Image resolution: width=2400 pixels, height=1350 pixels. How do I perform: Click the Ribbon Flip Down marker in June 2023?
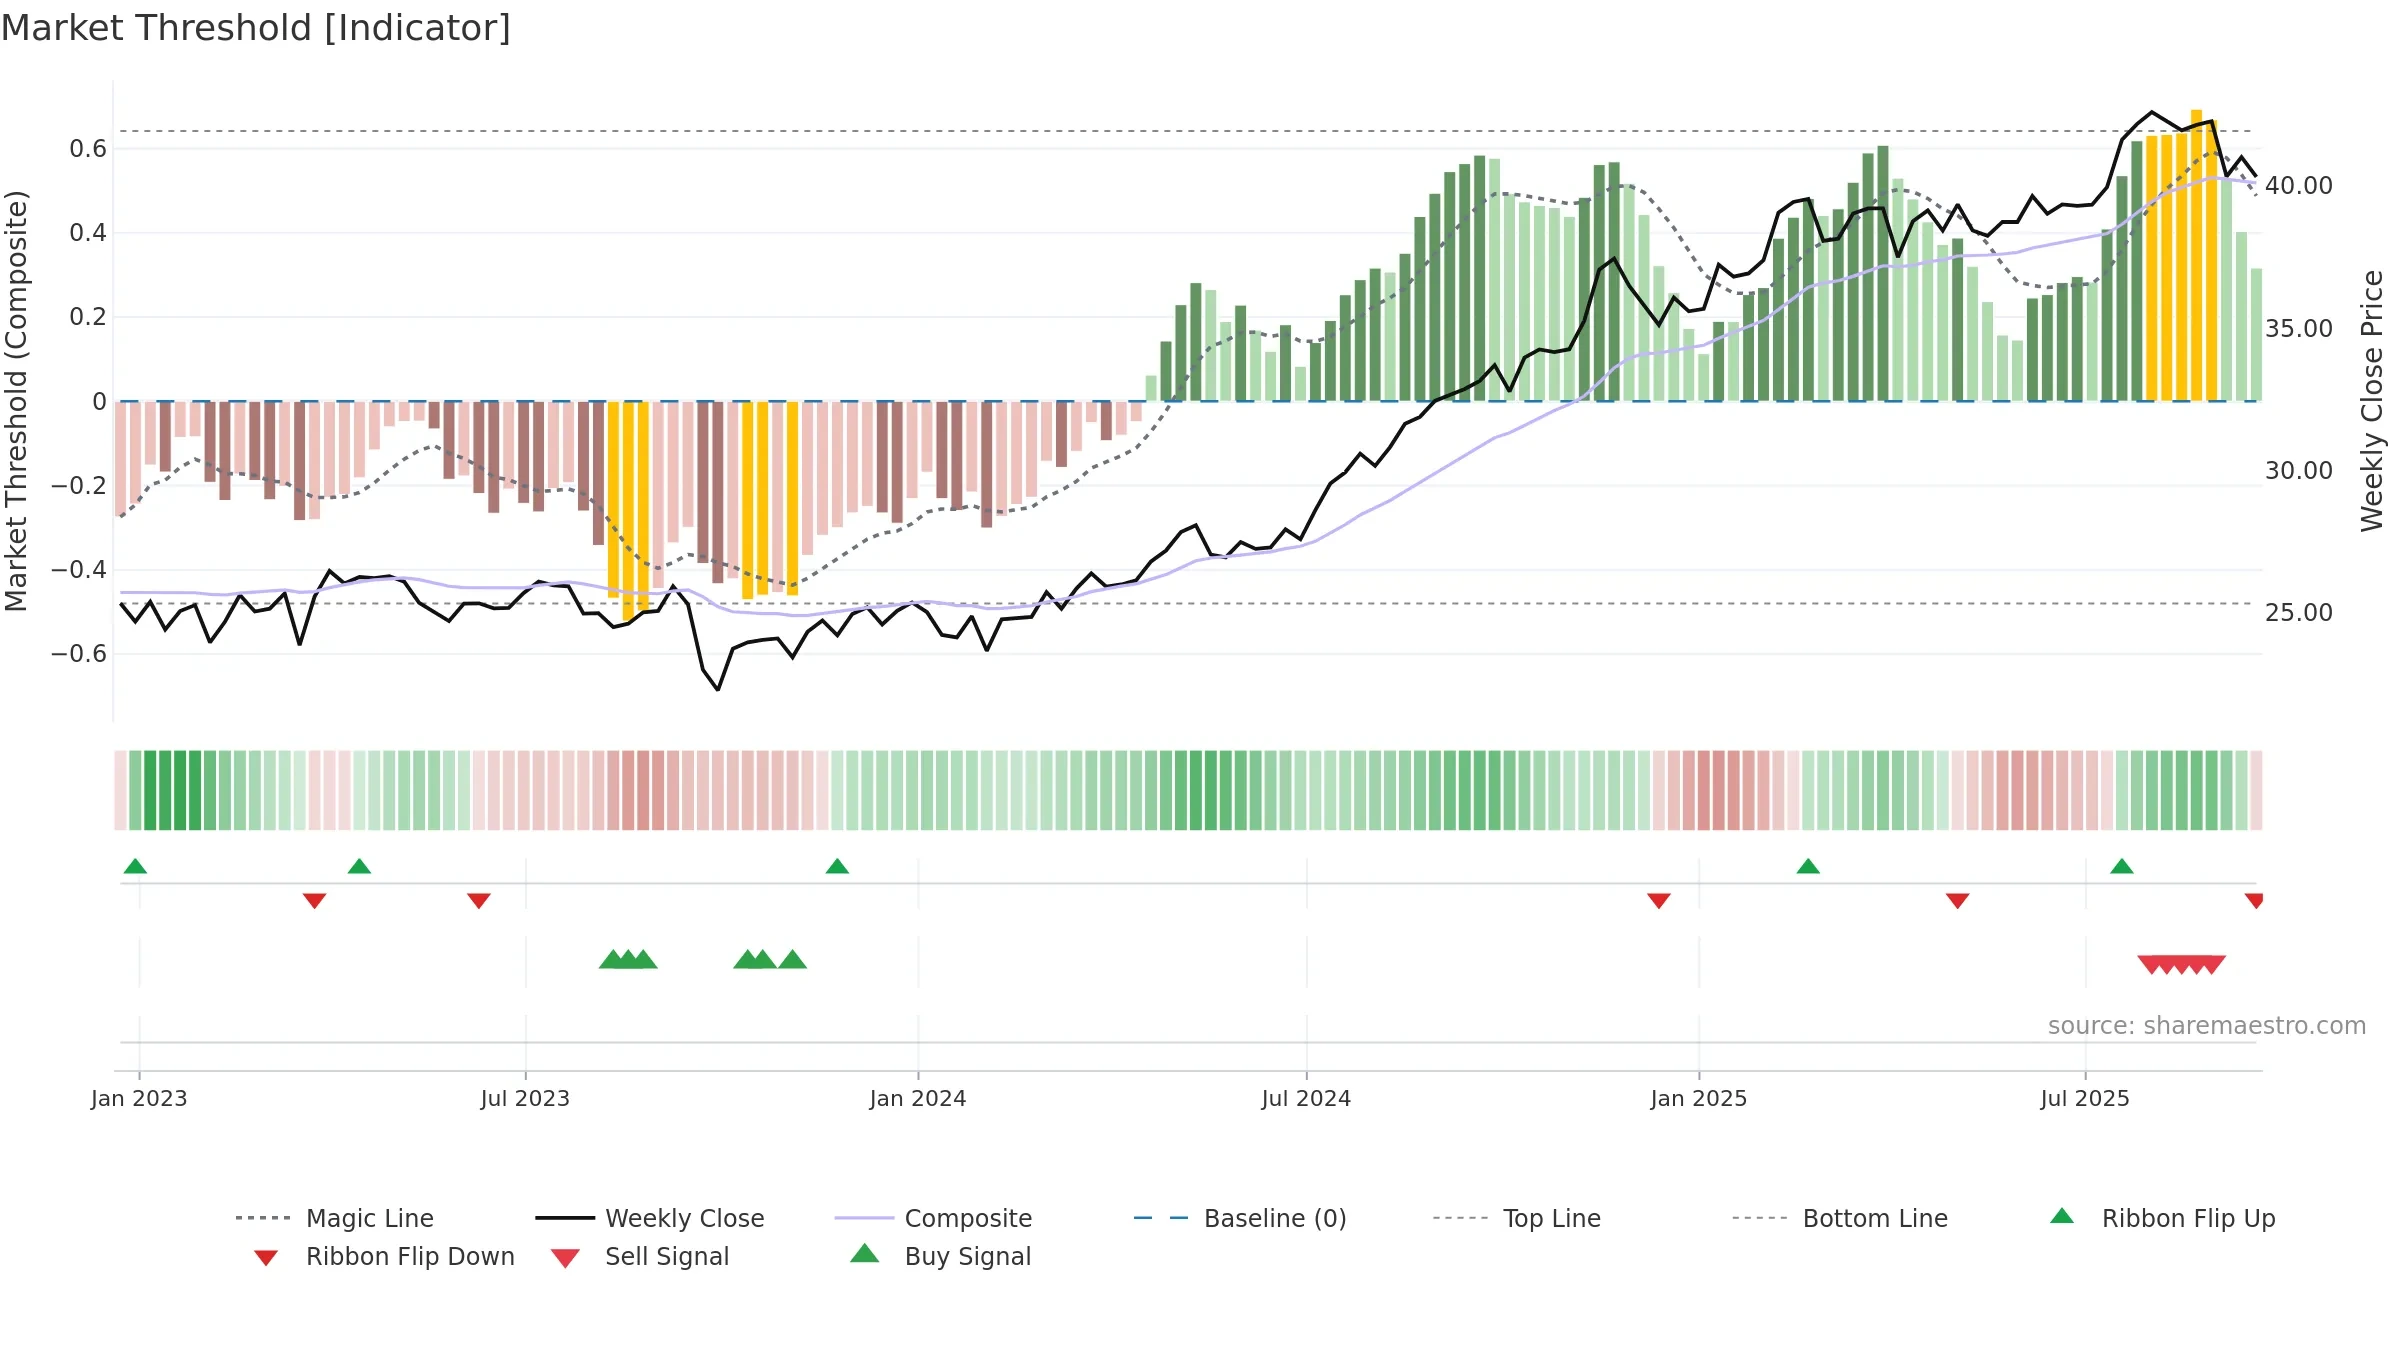click(x=479, y=901)
